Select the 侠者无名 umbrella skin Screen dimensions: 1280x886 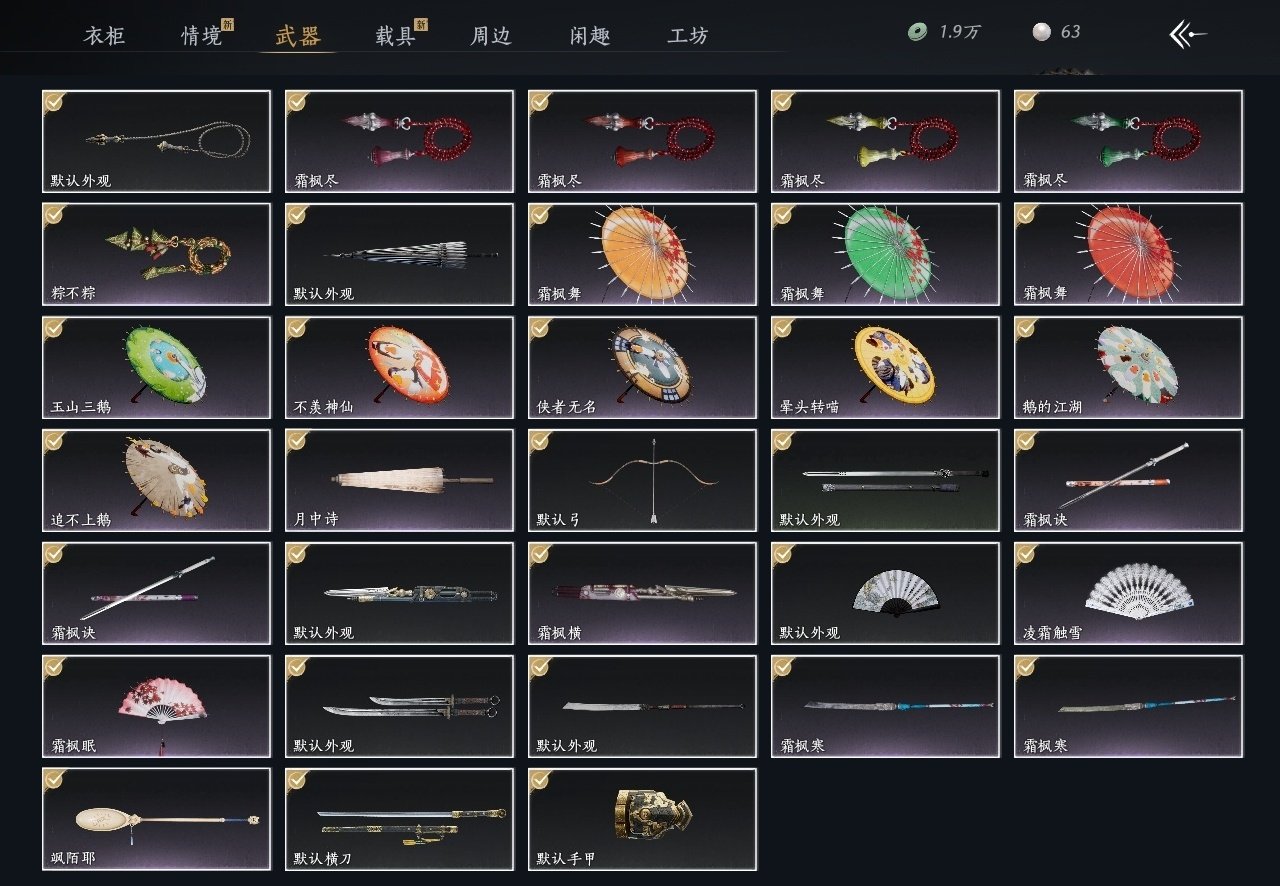[x=642, y=367]
